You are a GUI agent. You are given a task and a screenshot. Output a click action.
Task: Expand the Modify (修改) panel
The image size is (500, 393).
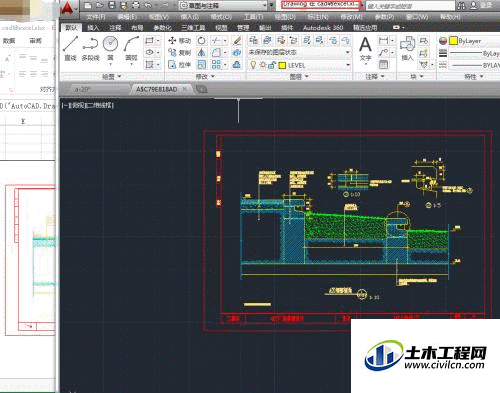tap(205, 77)
